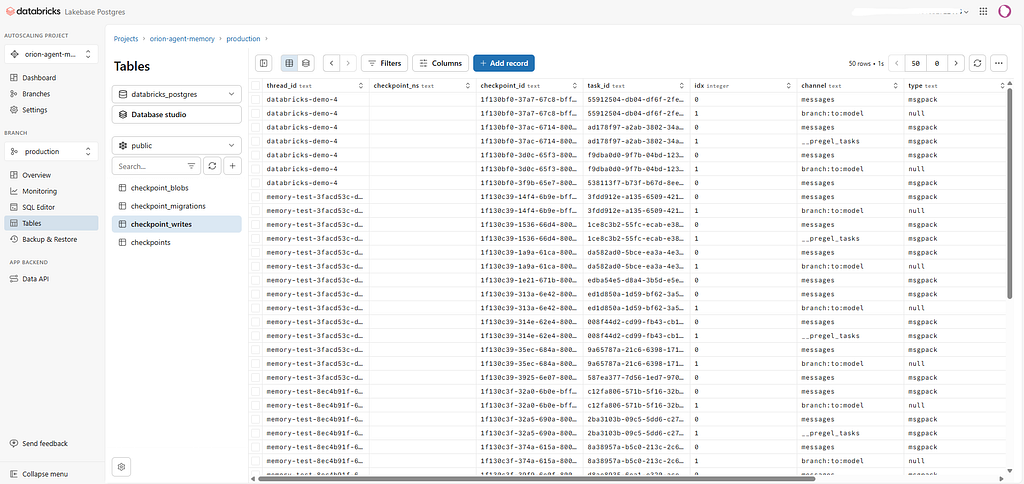Open Database studio
Image resolution: width=1024 pixels, height=484 pixels.
[176, 114]
